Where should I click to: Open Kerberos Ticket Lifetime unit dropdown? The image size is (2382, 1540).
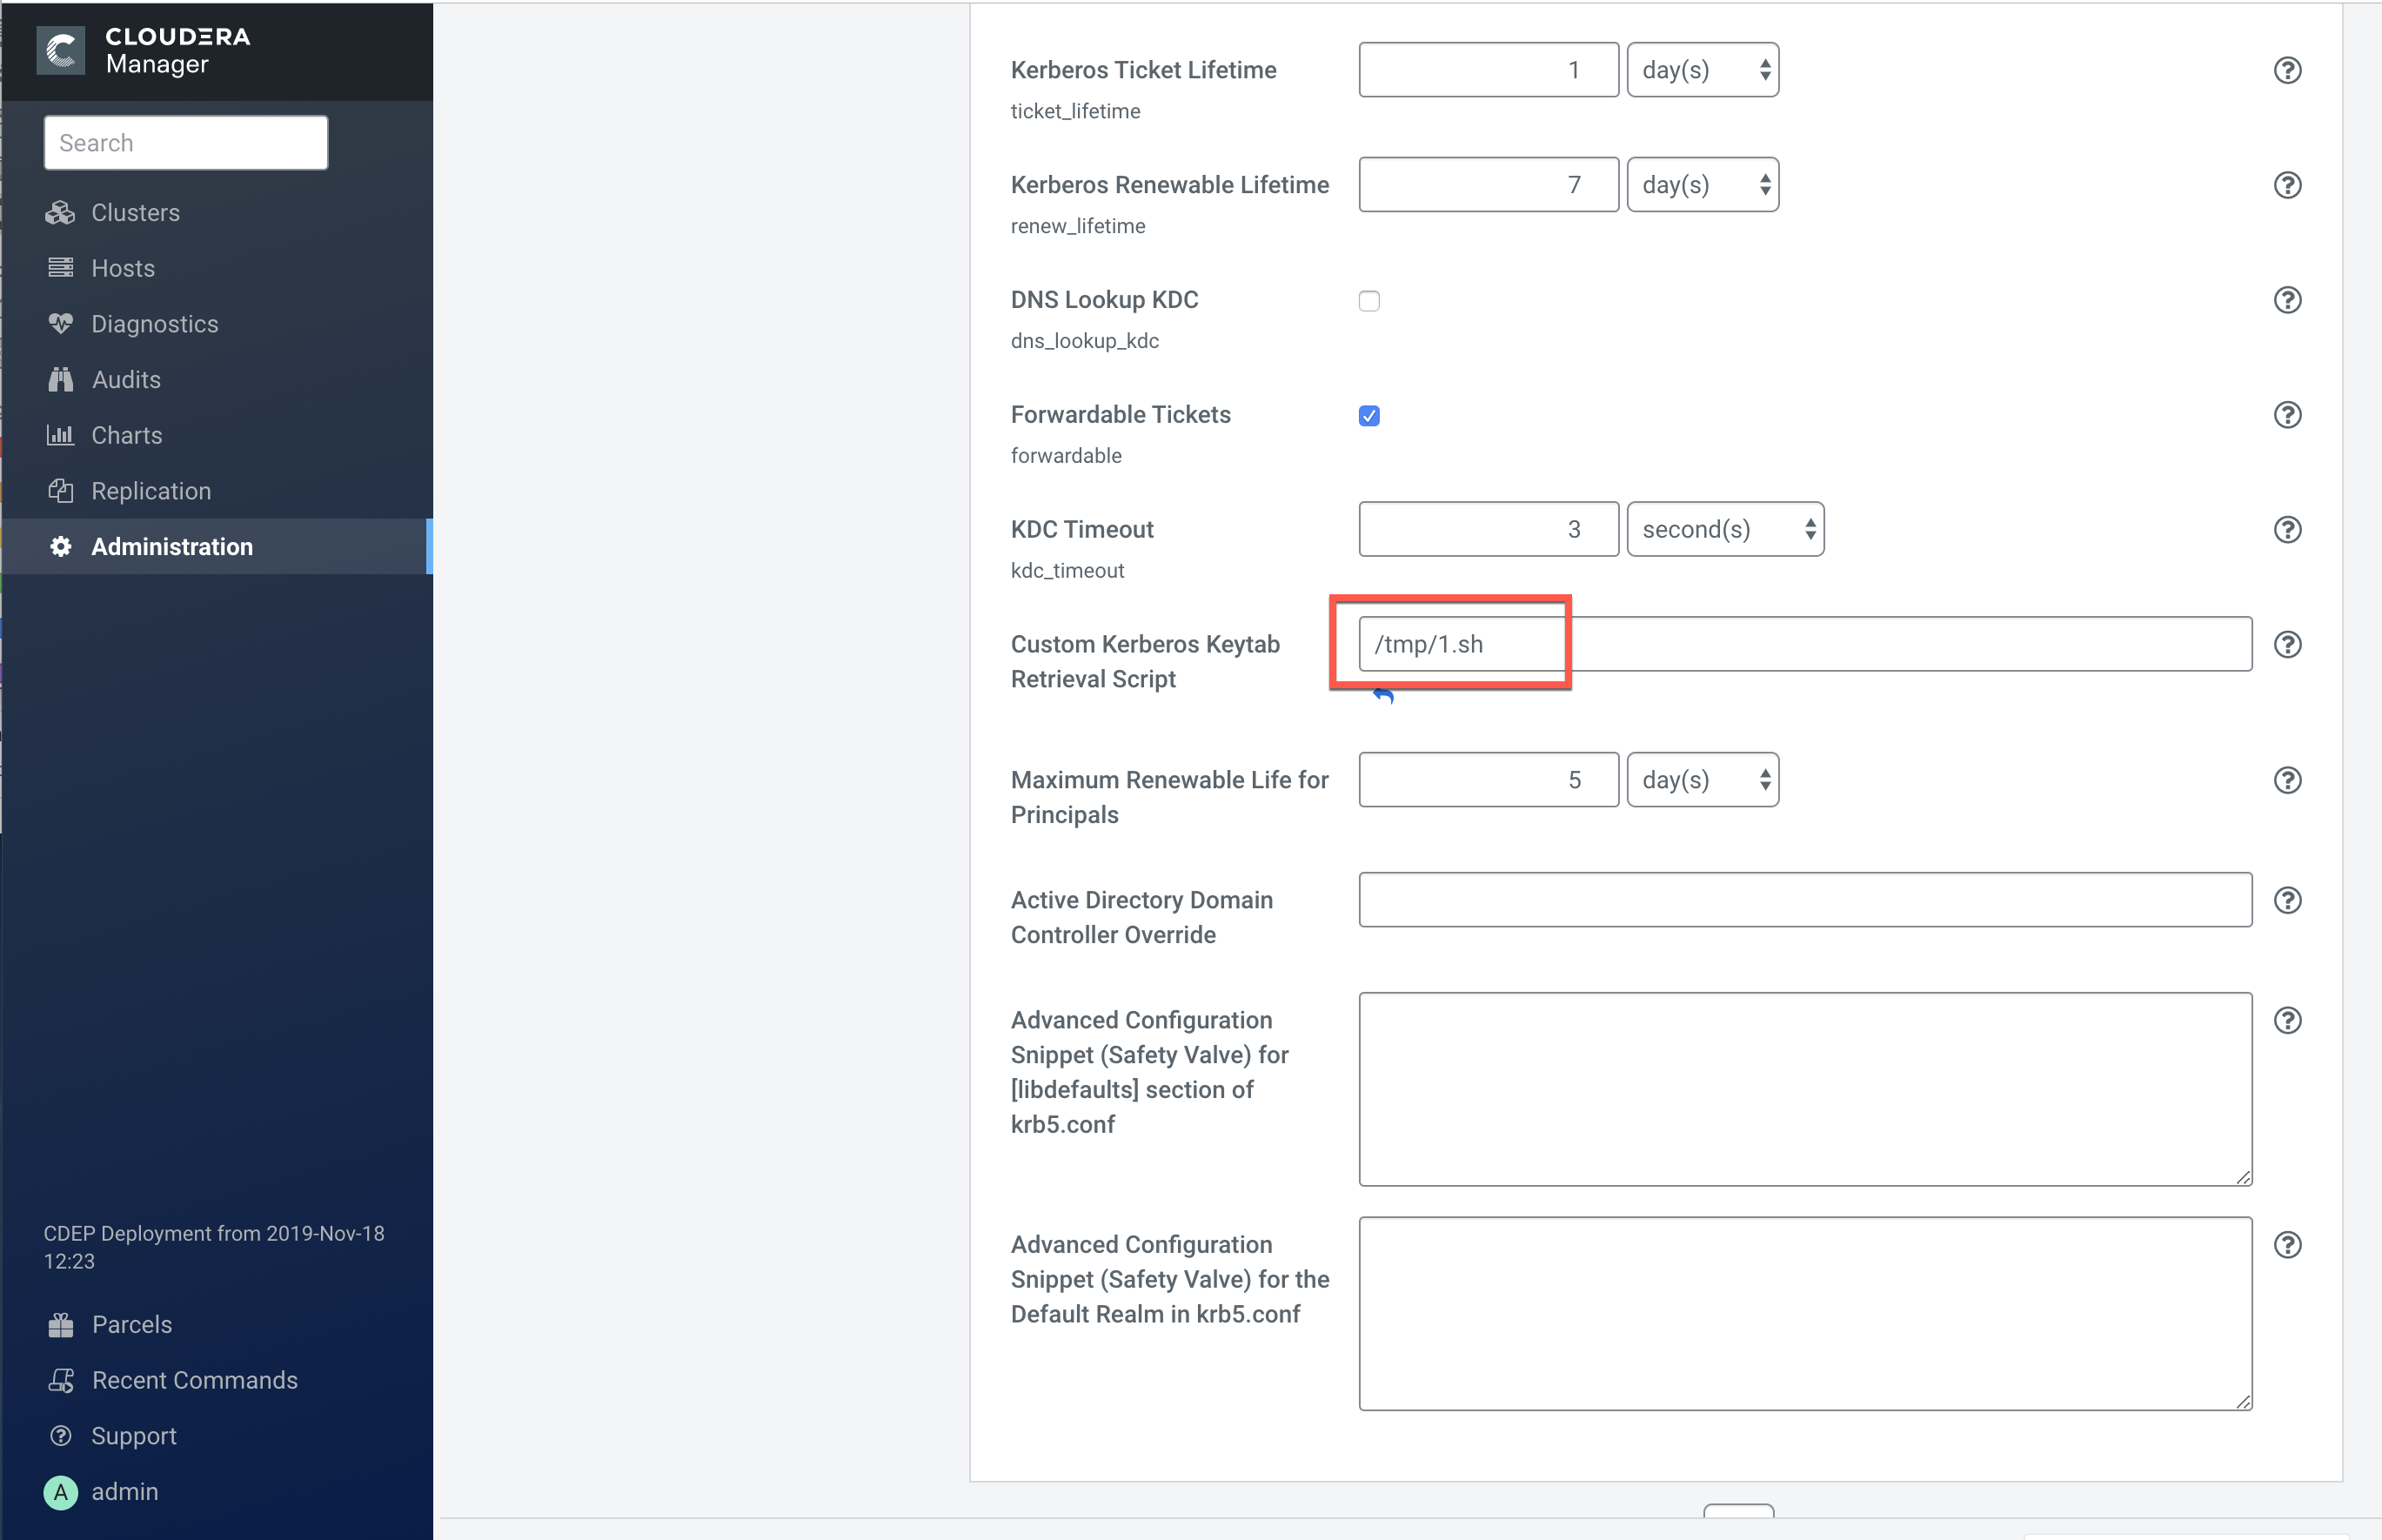[x=1702, y=70]
